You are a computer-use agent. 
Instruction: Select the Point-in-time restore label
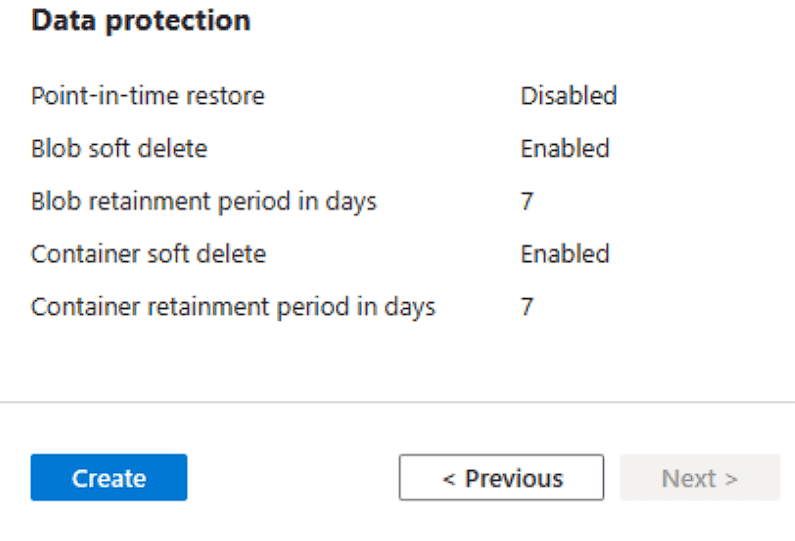tap(148, 96)
